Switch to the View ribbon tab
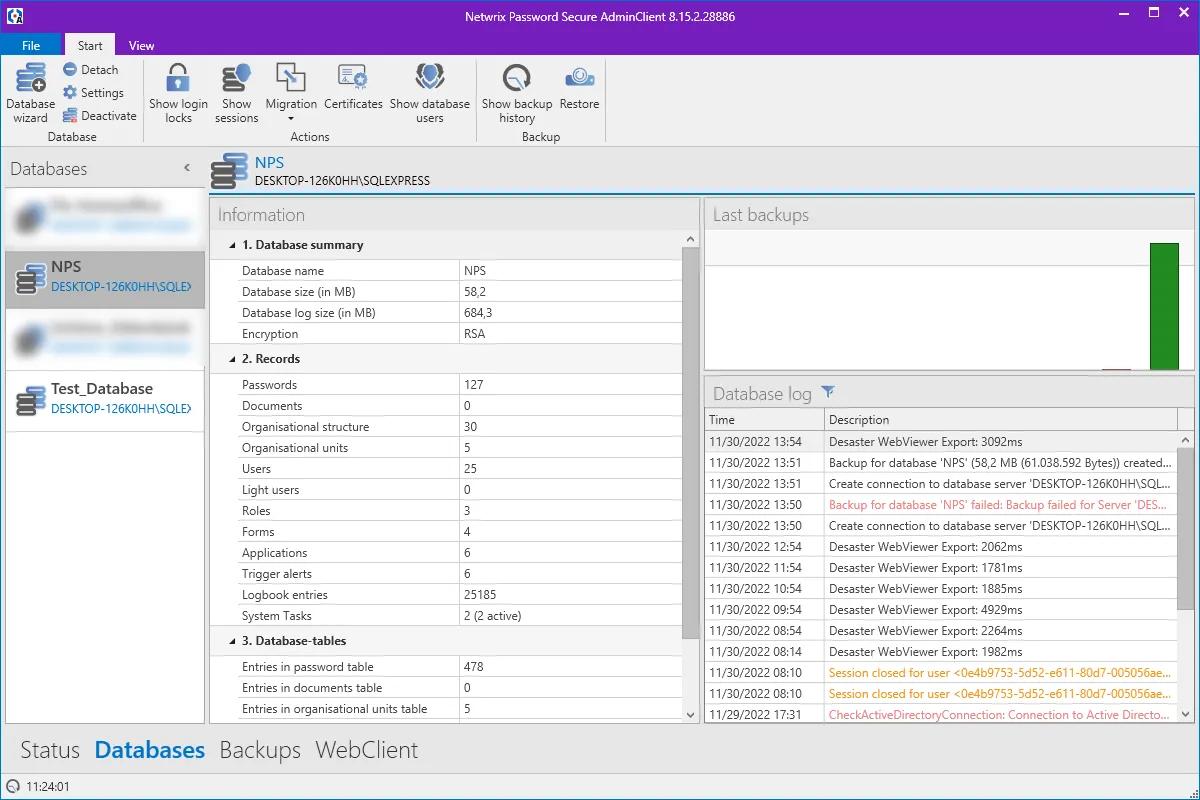 click(142, 45)
